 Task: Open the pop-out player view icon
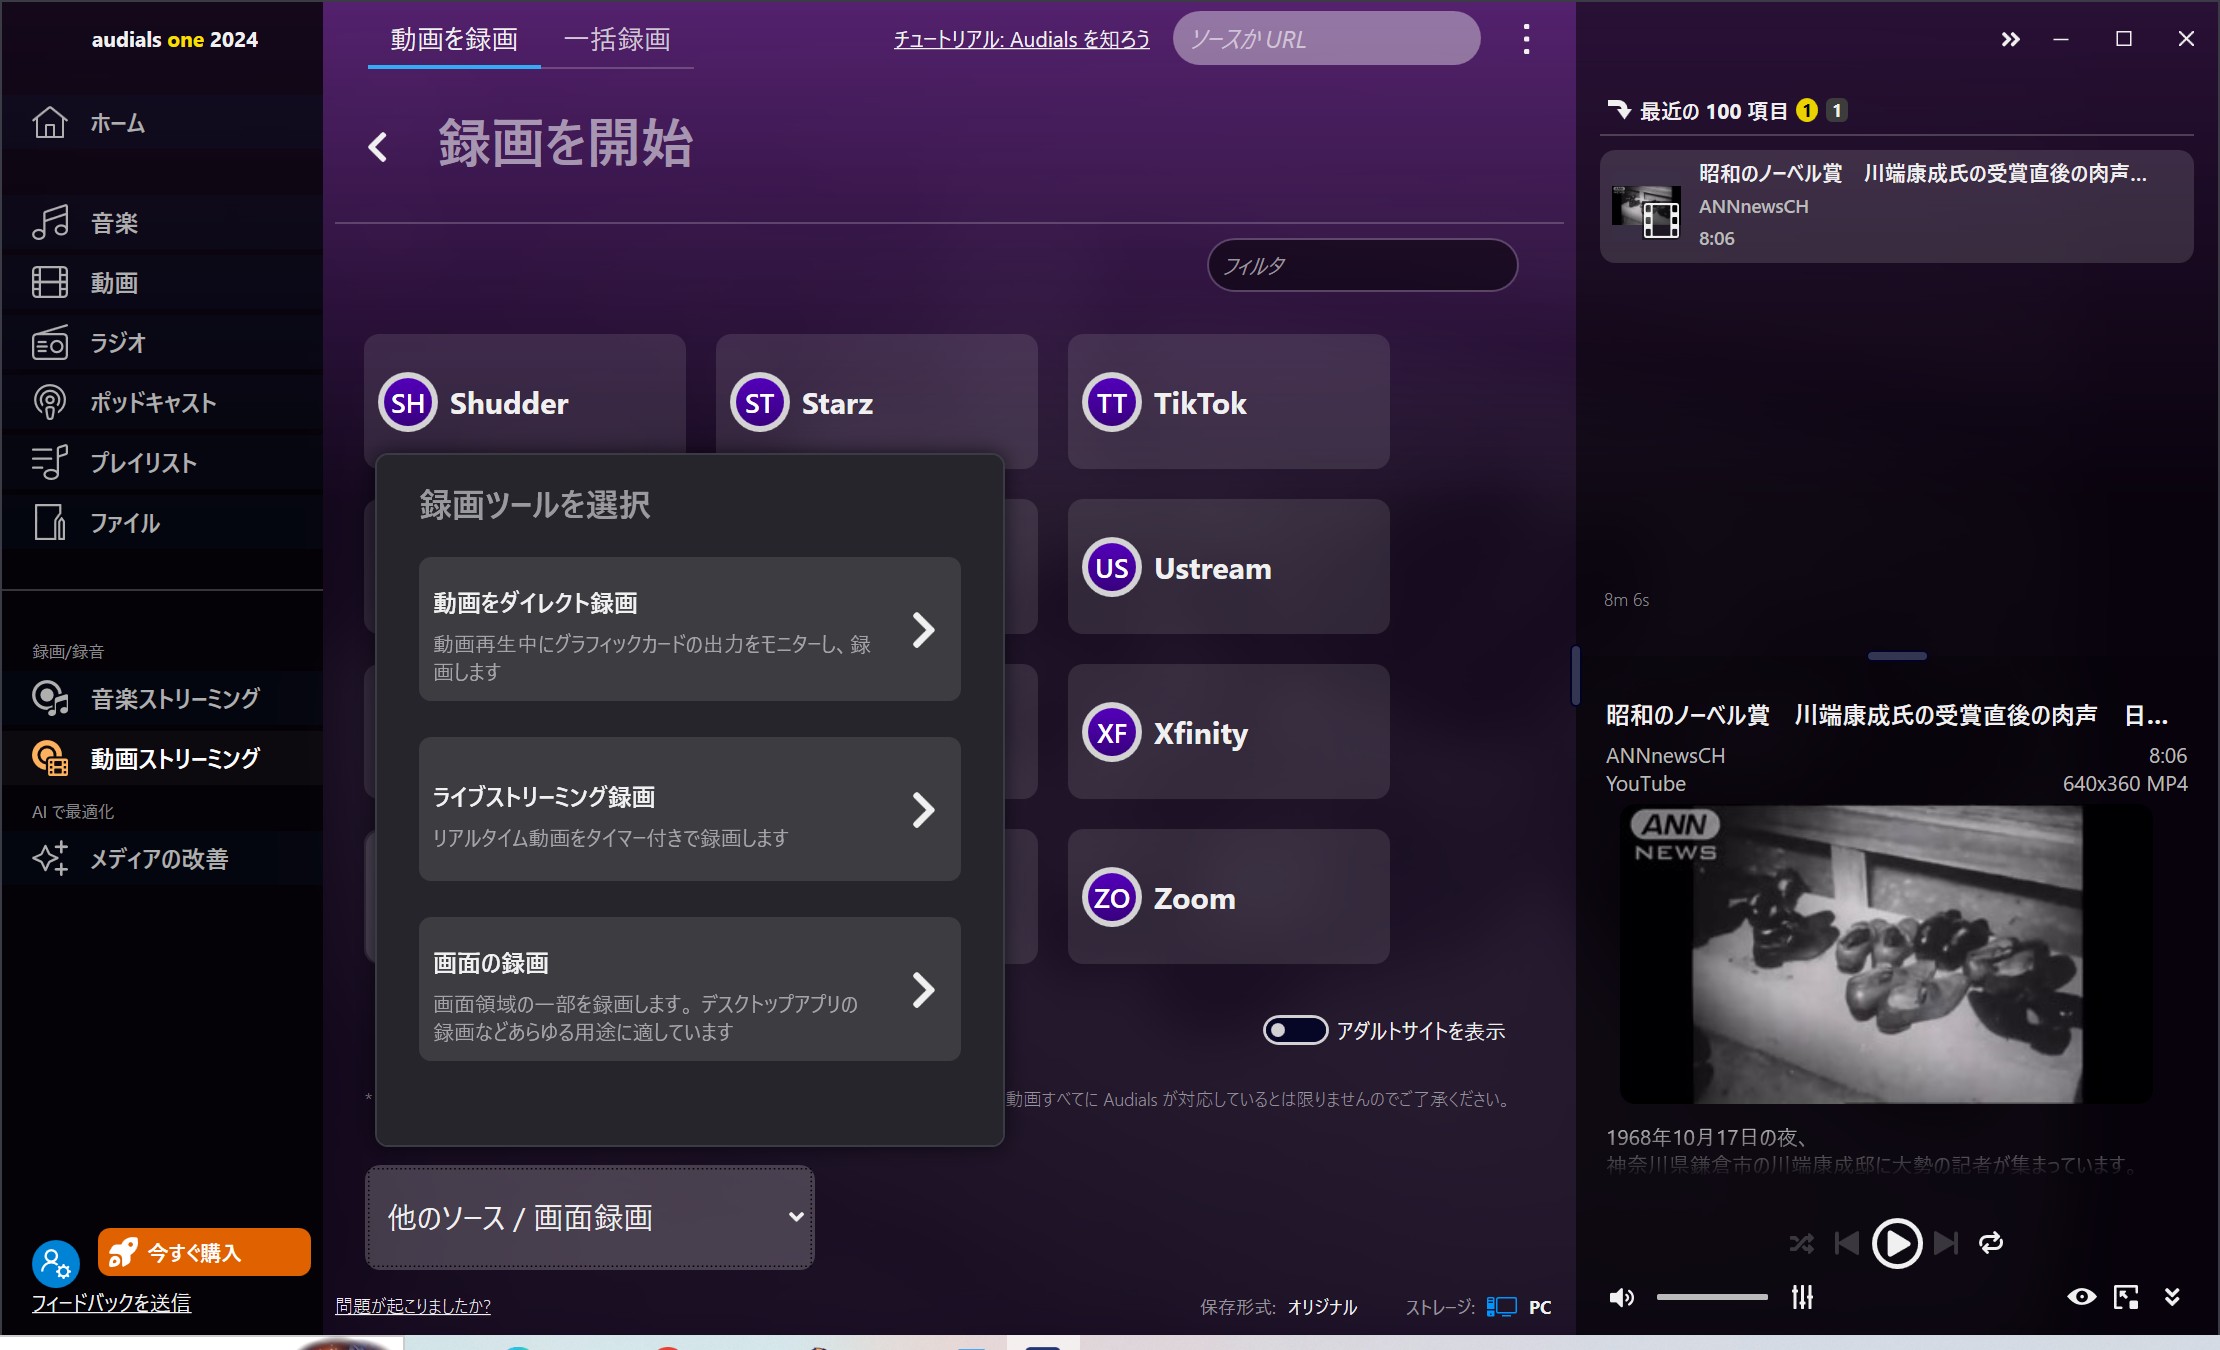tap(2126, 1297)
